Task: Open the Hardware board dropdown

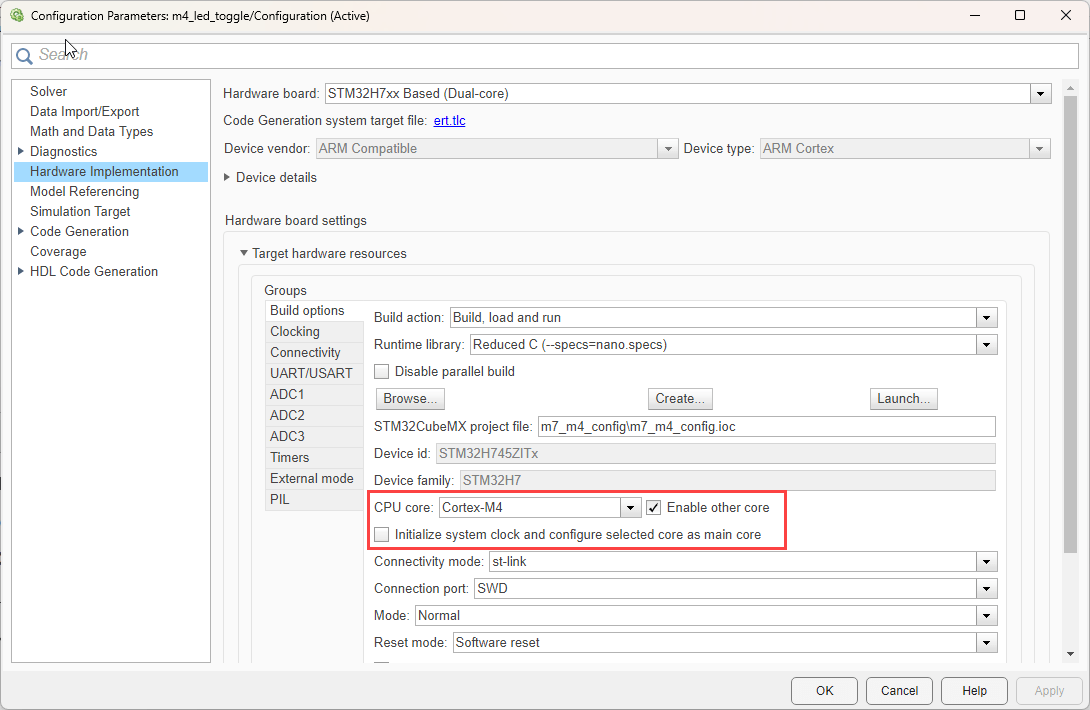Action: tap(1040, 93)
